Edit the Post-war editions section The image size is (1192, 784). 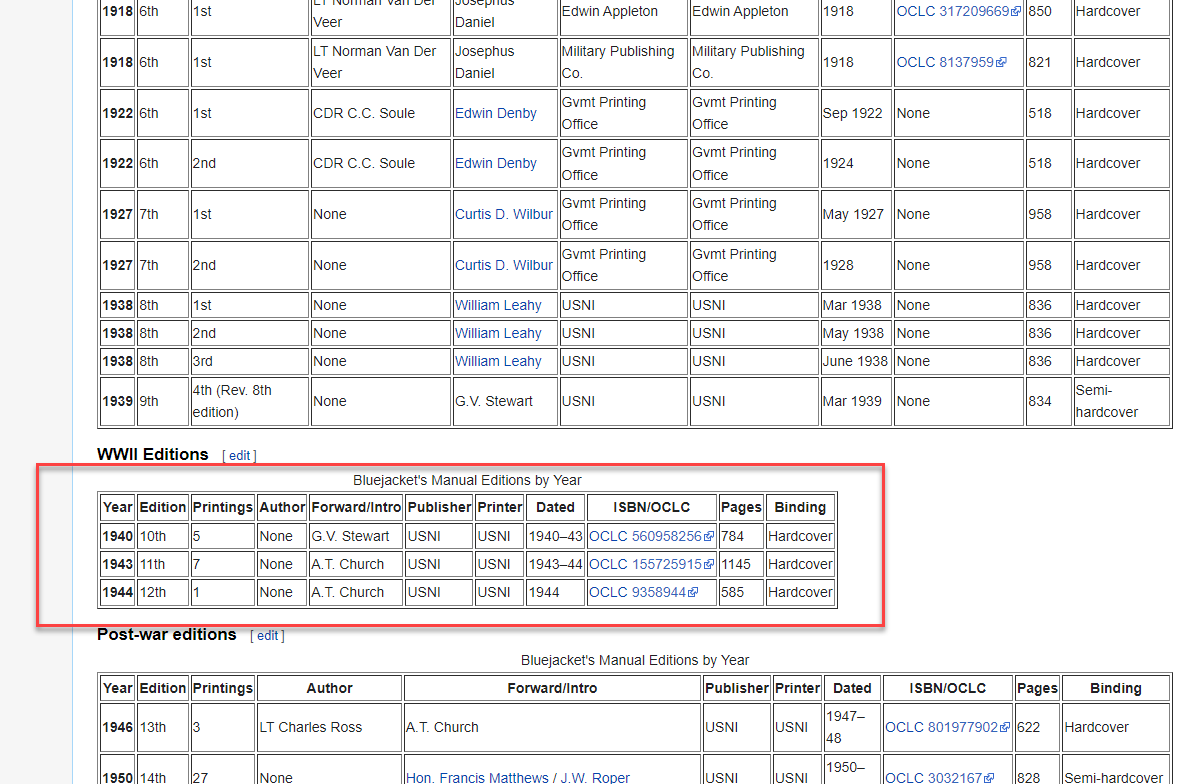point(268,636)
